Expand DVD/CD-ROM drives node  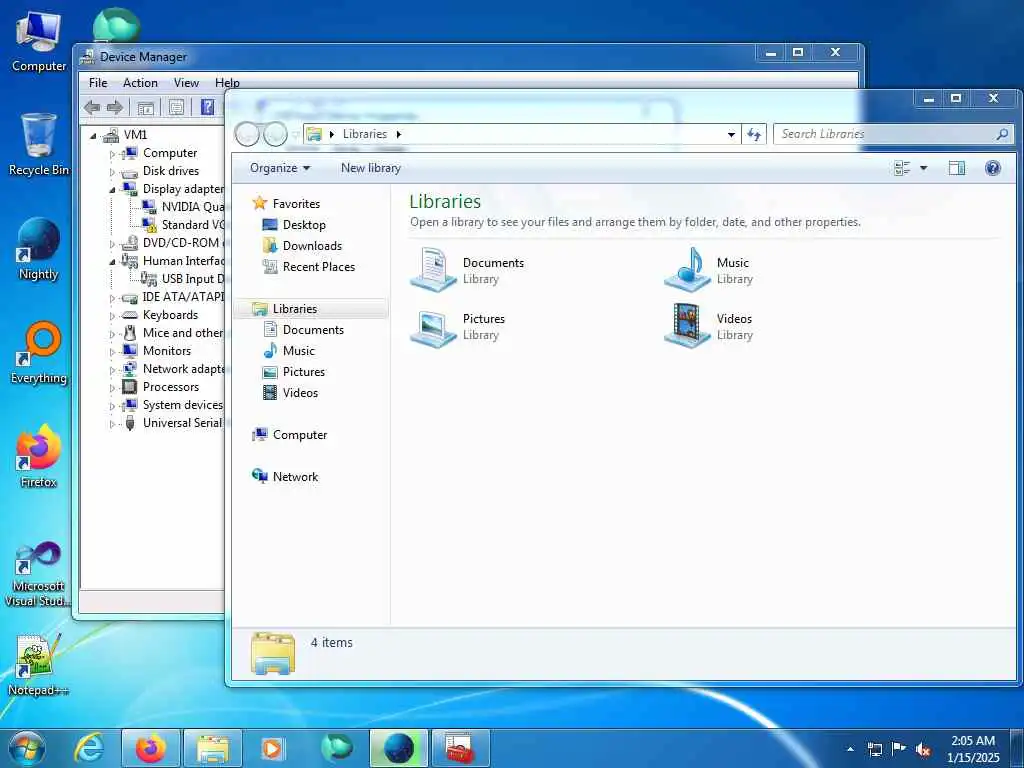112,244
